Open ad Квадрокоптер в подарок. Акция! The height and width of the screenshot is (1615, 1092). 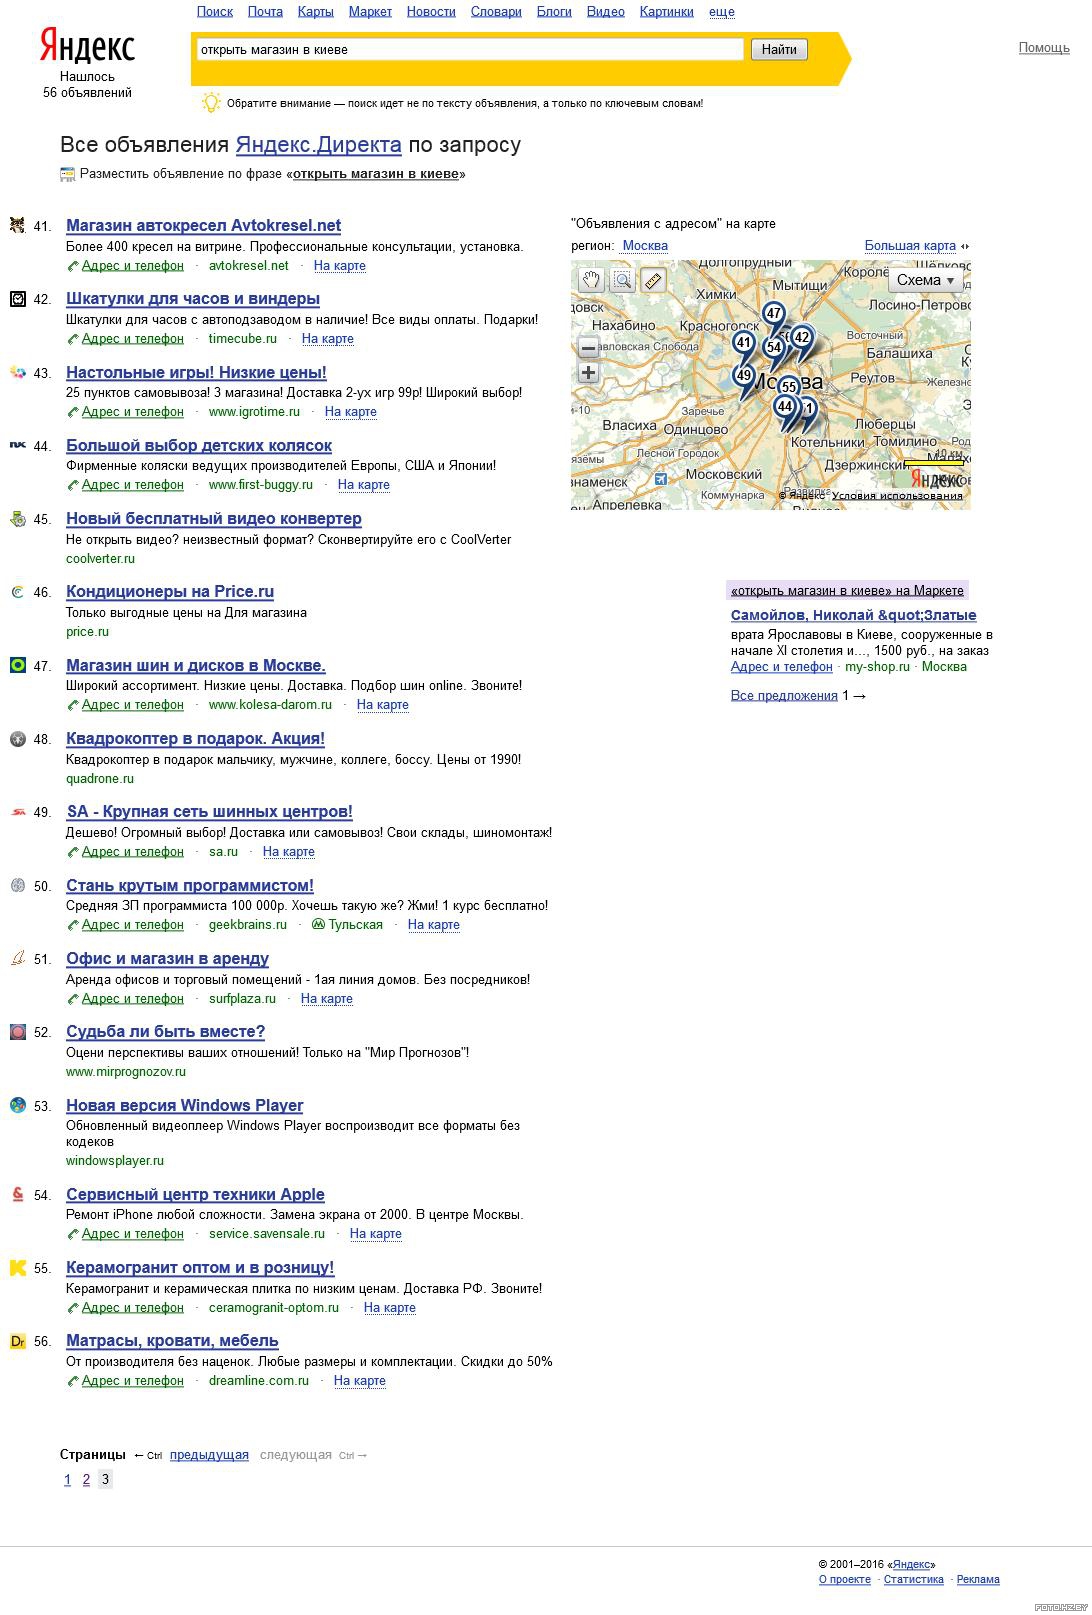pos(195,738)
